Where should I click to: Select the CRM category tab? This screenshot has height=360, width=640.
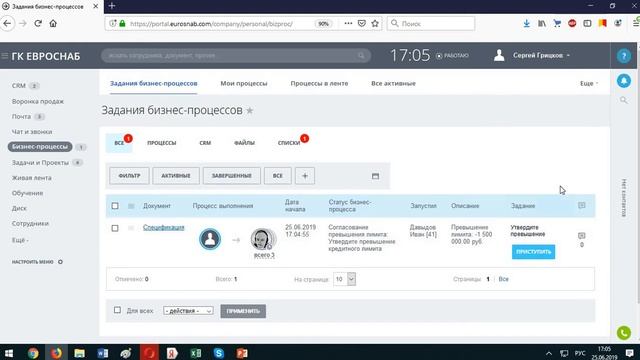point(205,143)
